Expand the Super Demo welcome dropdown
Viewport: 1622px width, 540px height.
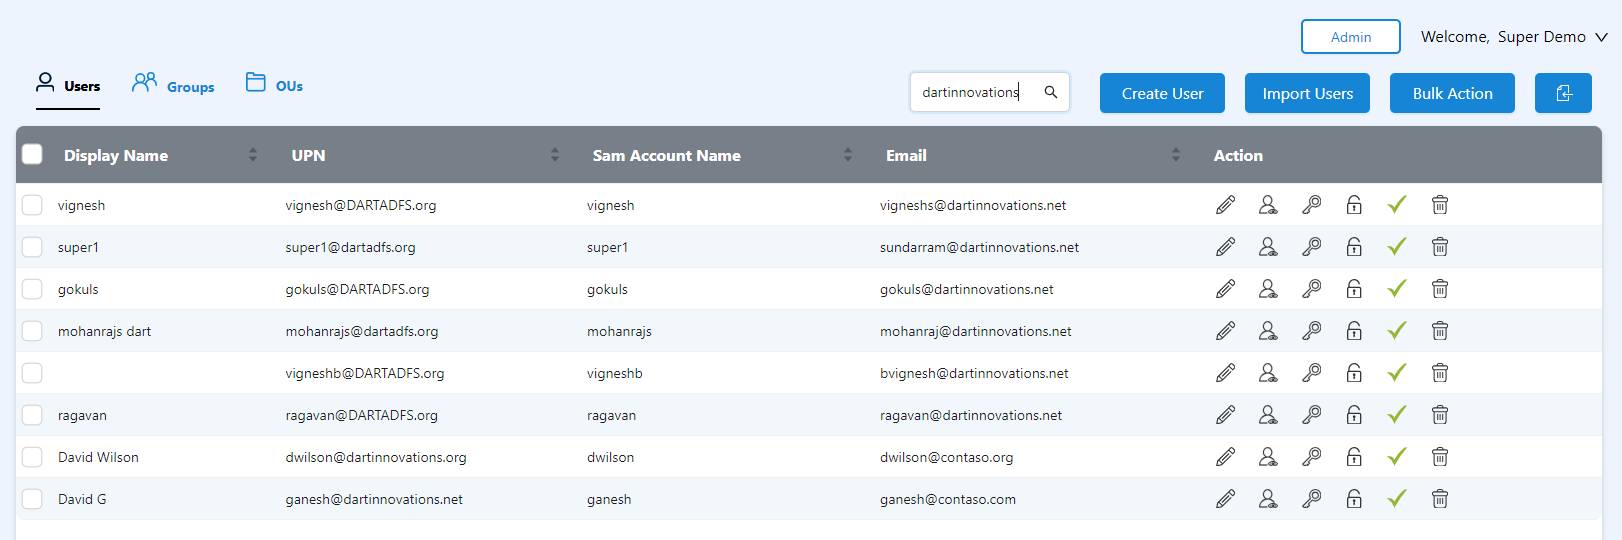point(1601,37)
